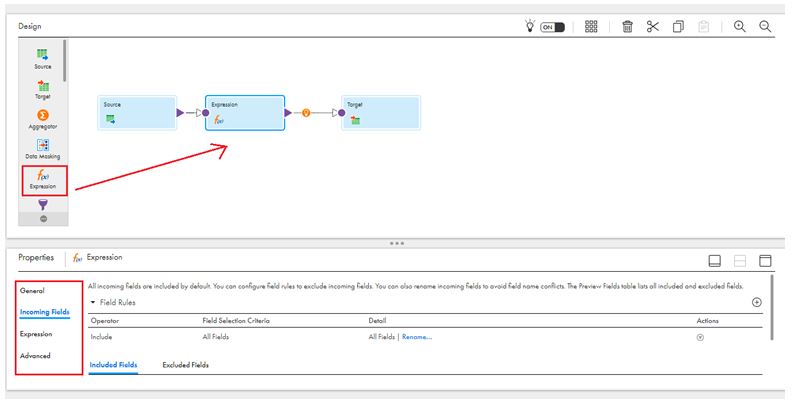
Task: Click the Operator column header
Action: click(x=105, y=321)
